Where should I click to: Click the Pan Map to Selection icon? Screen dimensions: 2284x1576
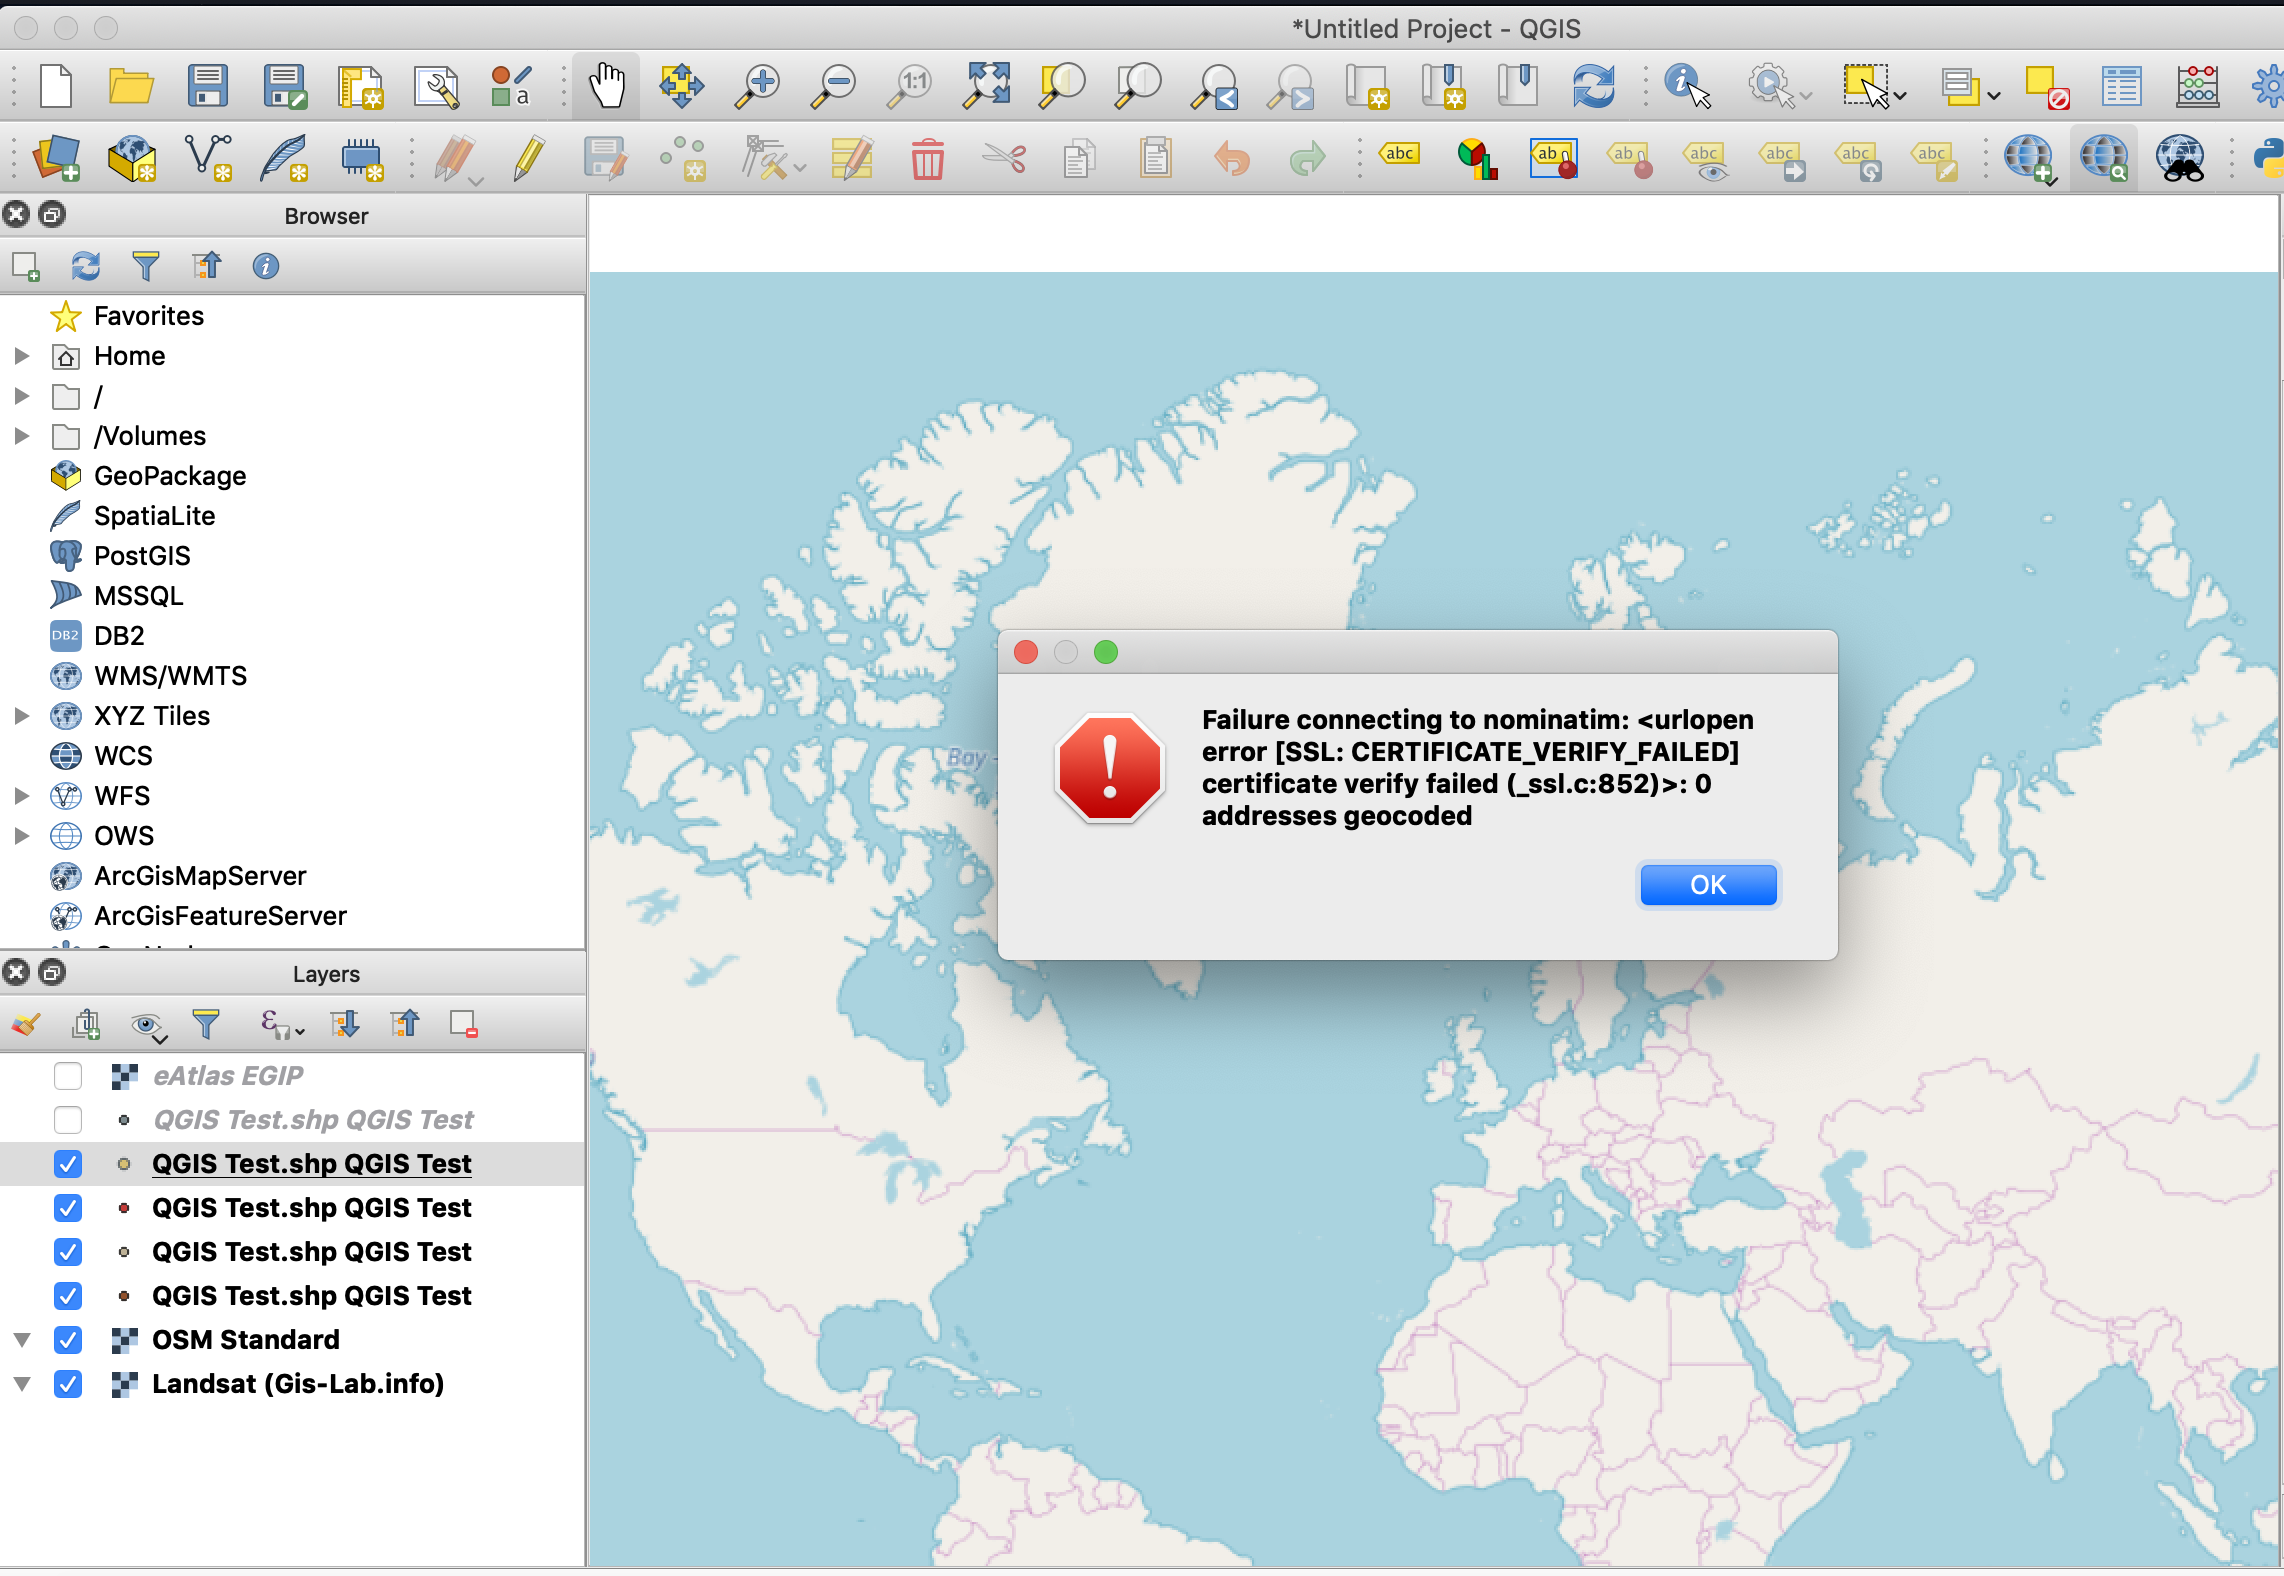pyautogui.click(x=682, y=86)
